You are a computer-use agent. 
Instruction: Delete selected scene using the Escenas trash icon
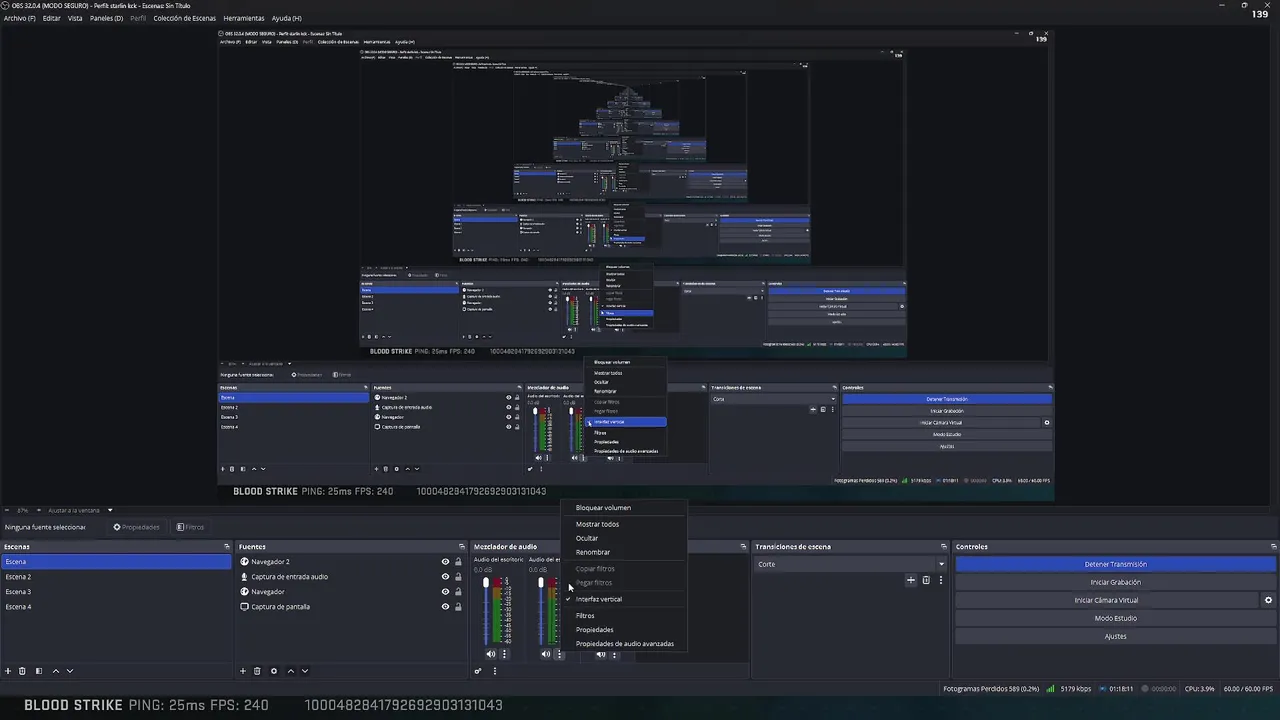coord(23,671)
